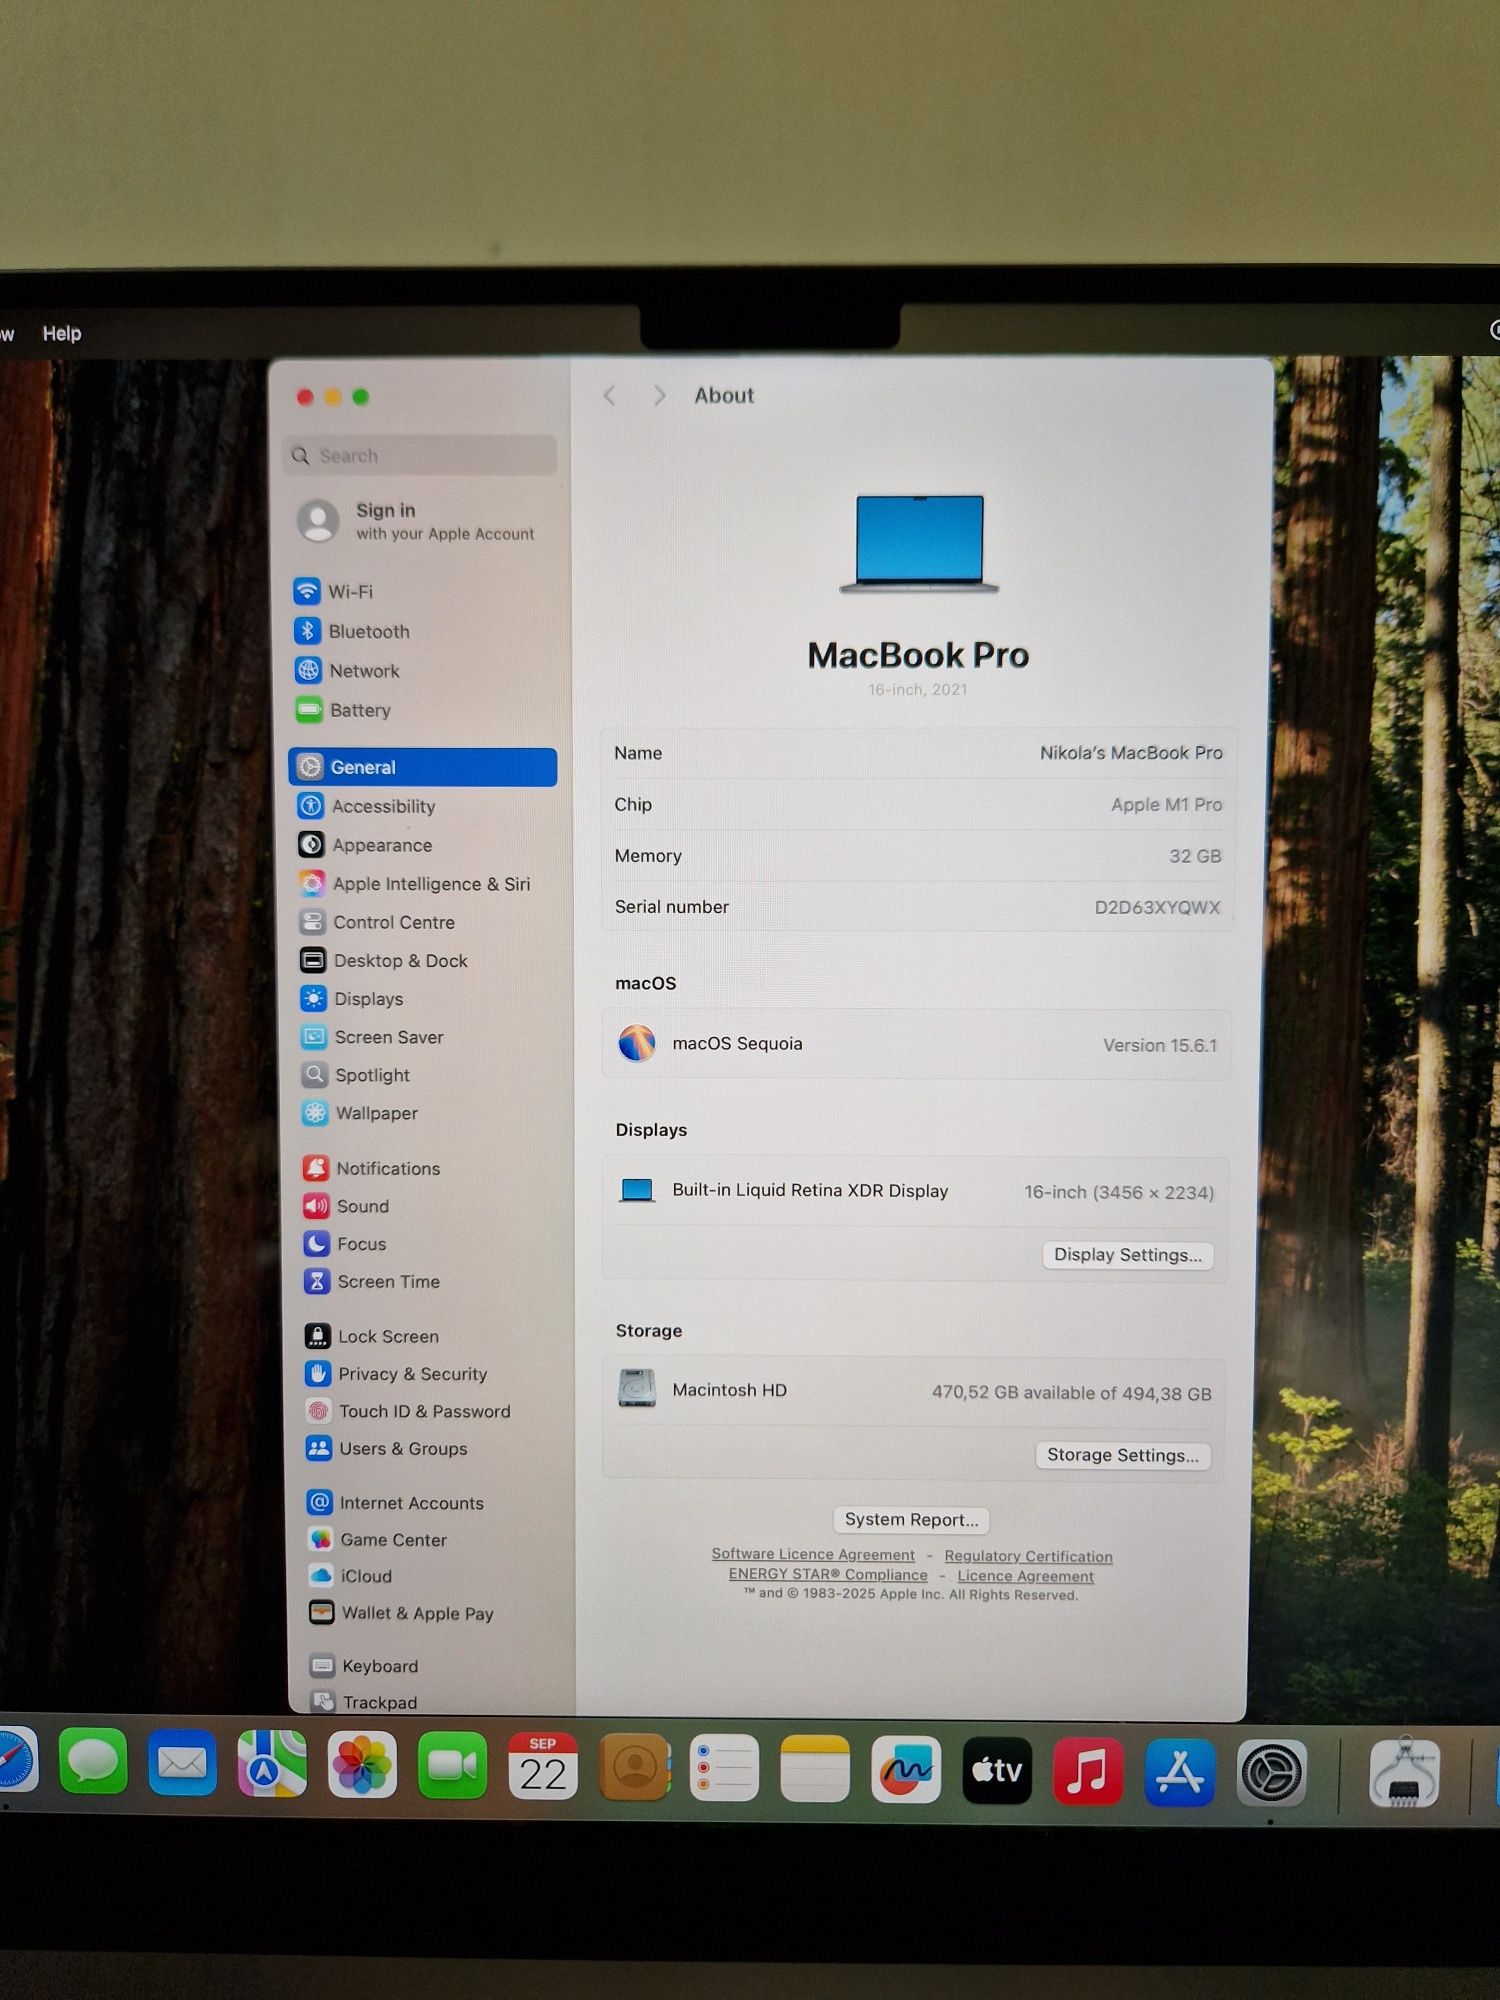Image resolution: width=1500 pixels, height=2000 pixels.
Task: Click the serial number D2D63XYQWX
Action: [1157, 907]
